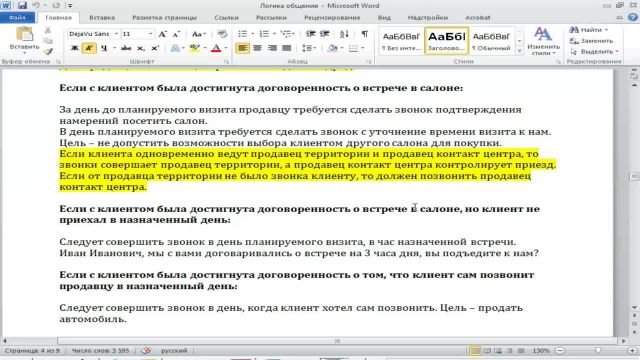Click Заменить (Replace) button
The image size is (640, 360).
(x=591, y=41)
